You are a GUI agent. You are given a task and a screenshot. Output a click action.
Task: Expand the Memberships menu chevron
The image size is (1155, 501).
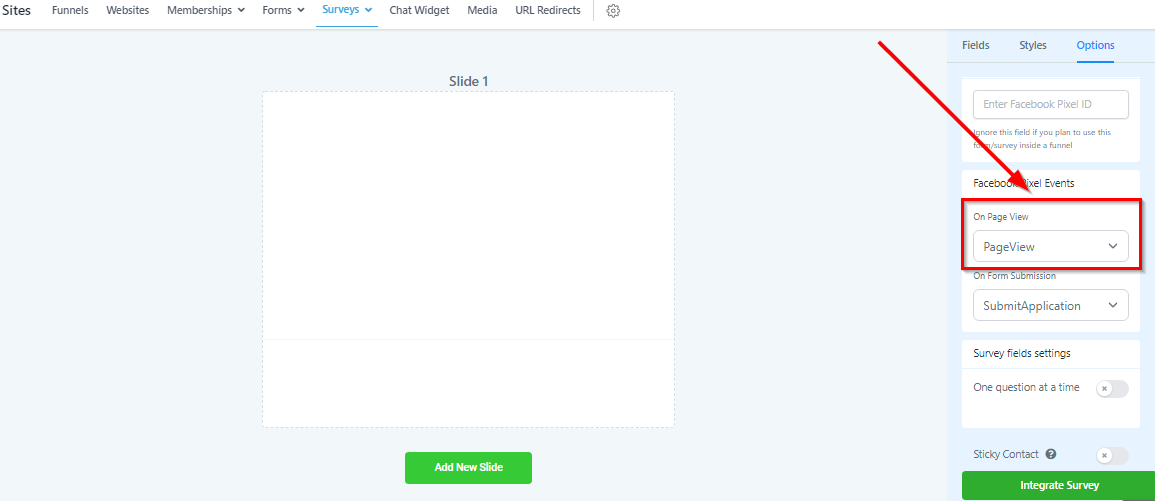point(242,11)
